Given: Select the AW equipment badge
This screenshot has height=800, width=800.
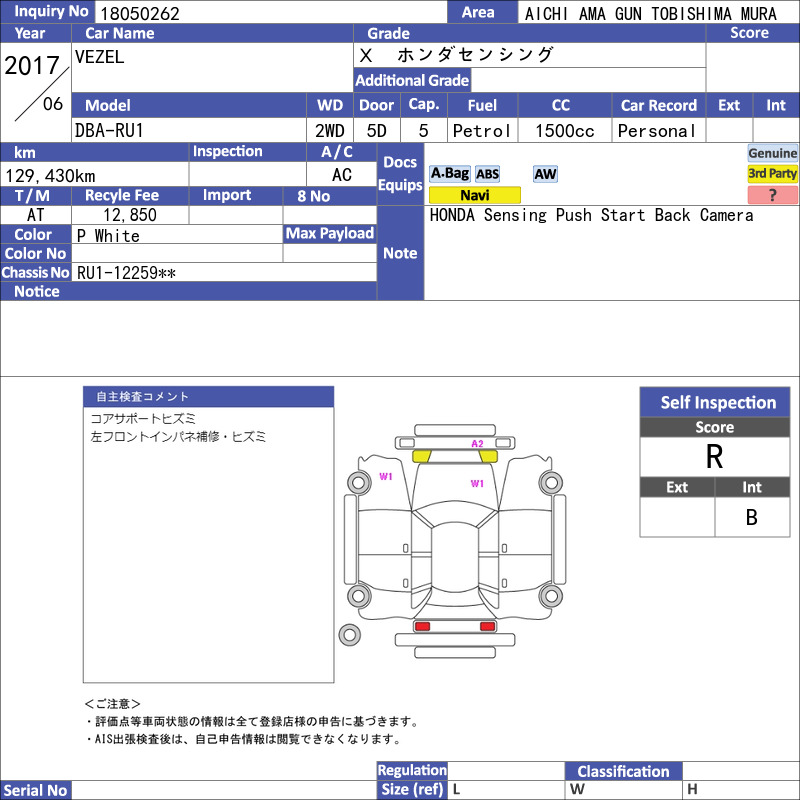Looking at the screenshot, I should point(545,174).
